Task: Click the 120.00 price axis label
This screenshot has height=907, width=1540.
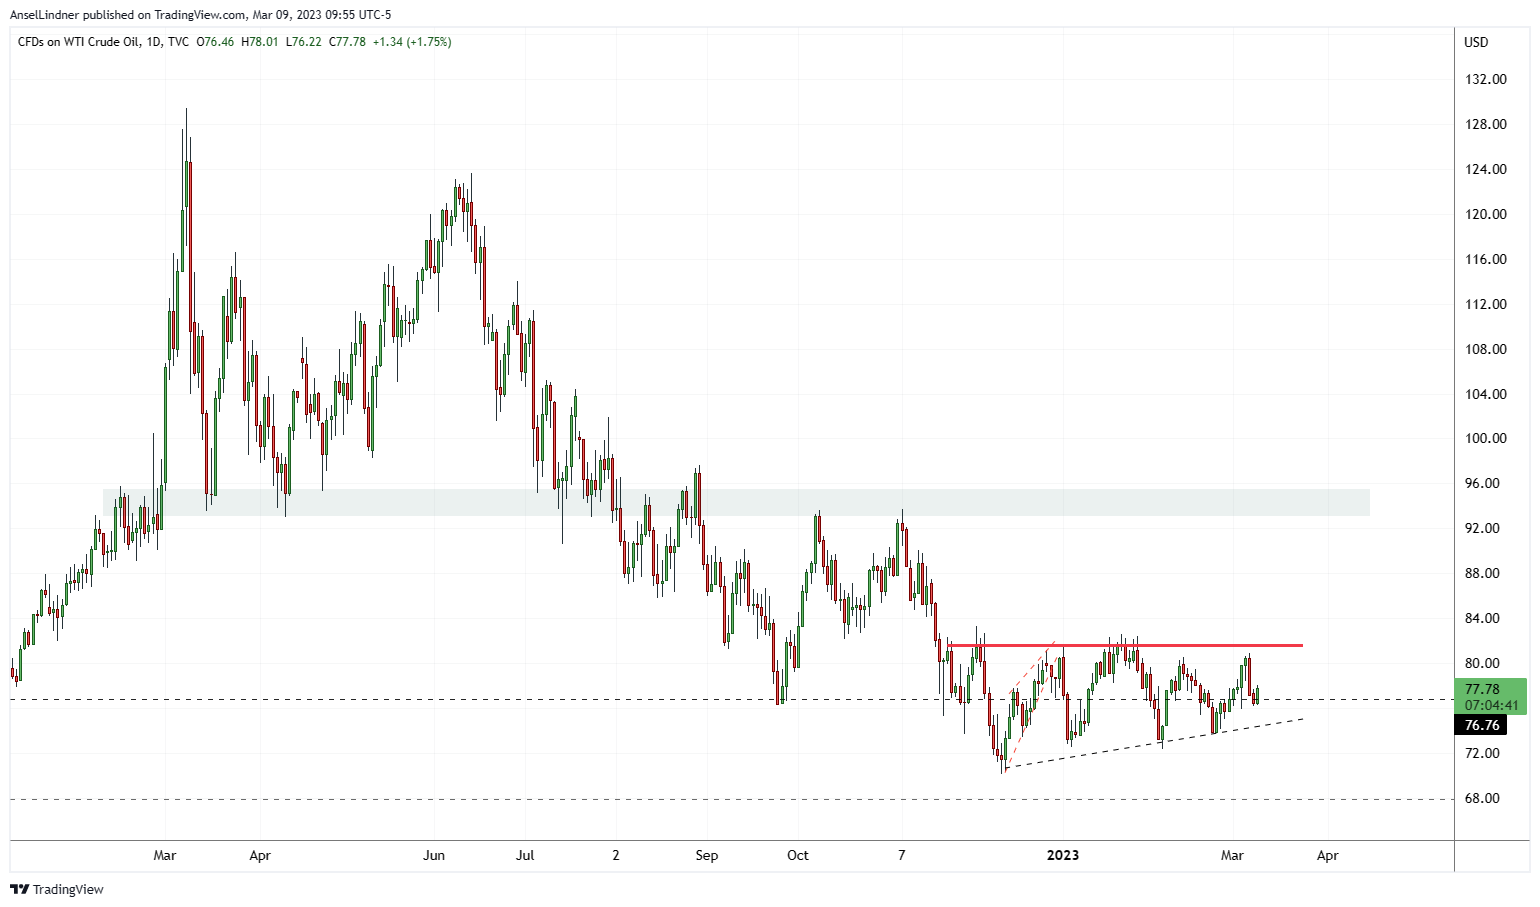Action: click(x=1485, y=214)
